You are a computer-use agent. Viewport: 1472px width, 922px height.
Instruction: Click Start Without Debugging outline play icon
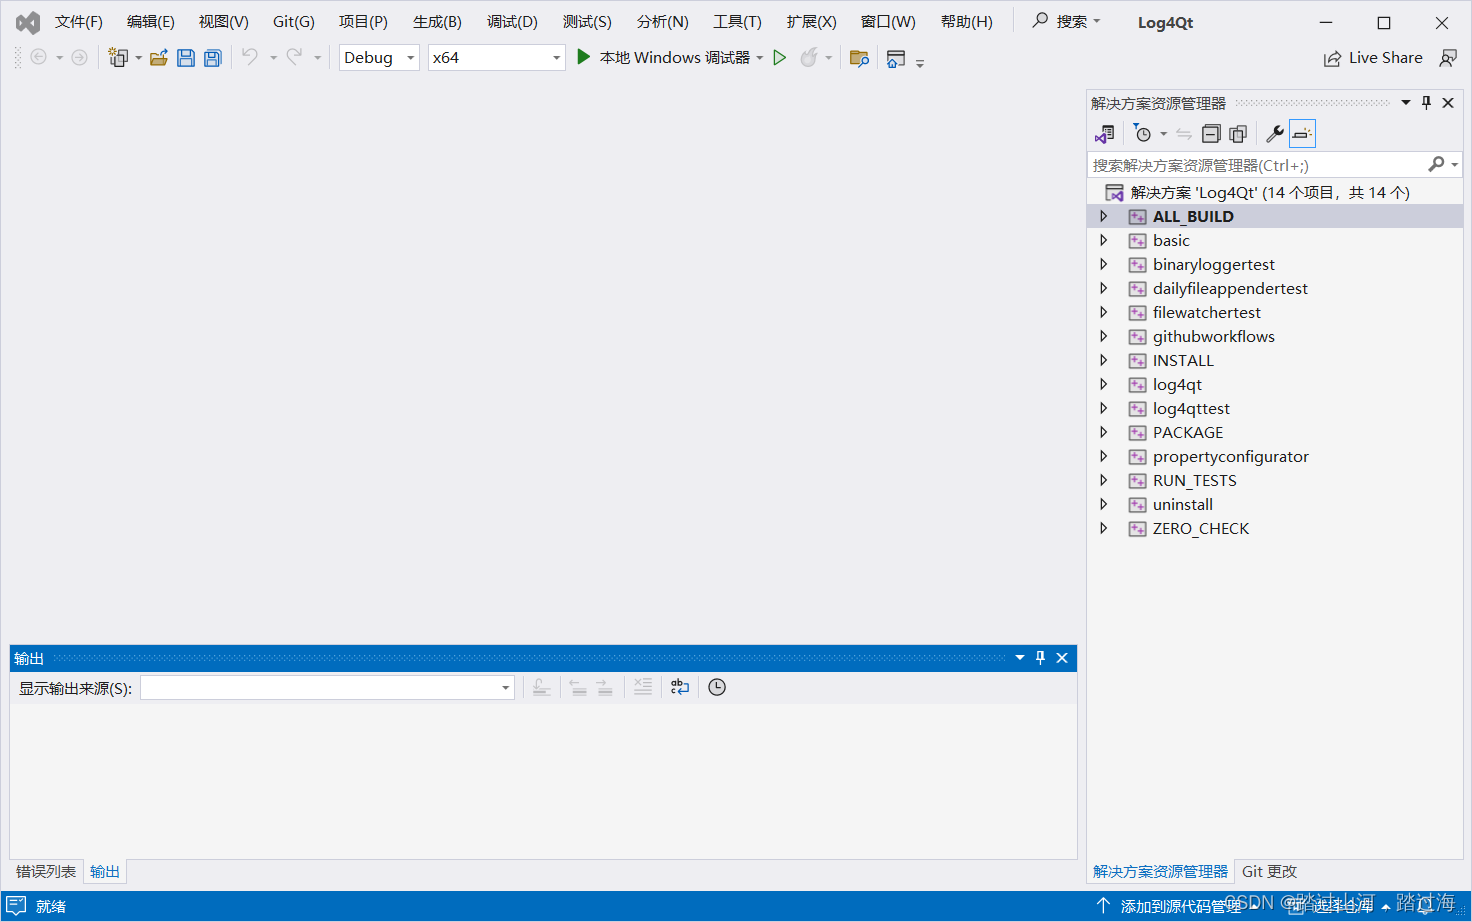click(780, 58)
